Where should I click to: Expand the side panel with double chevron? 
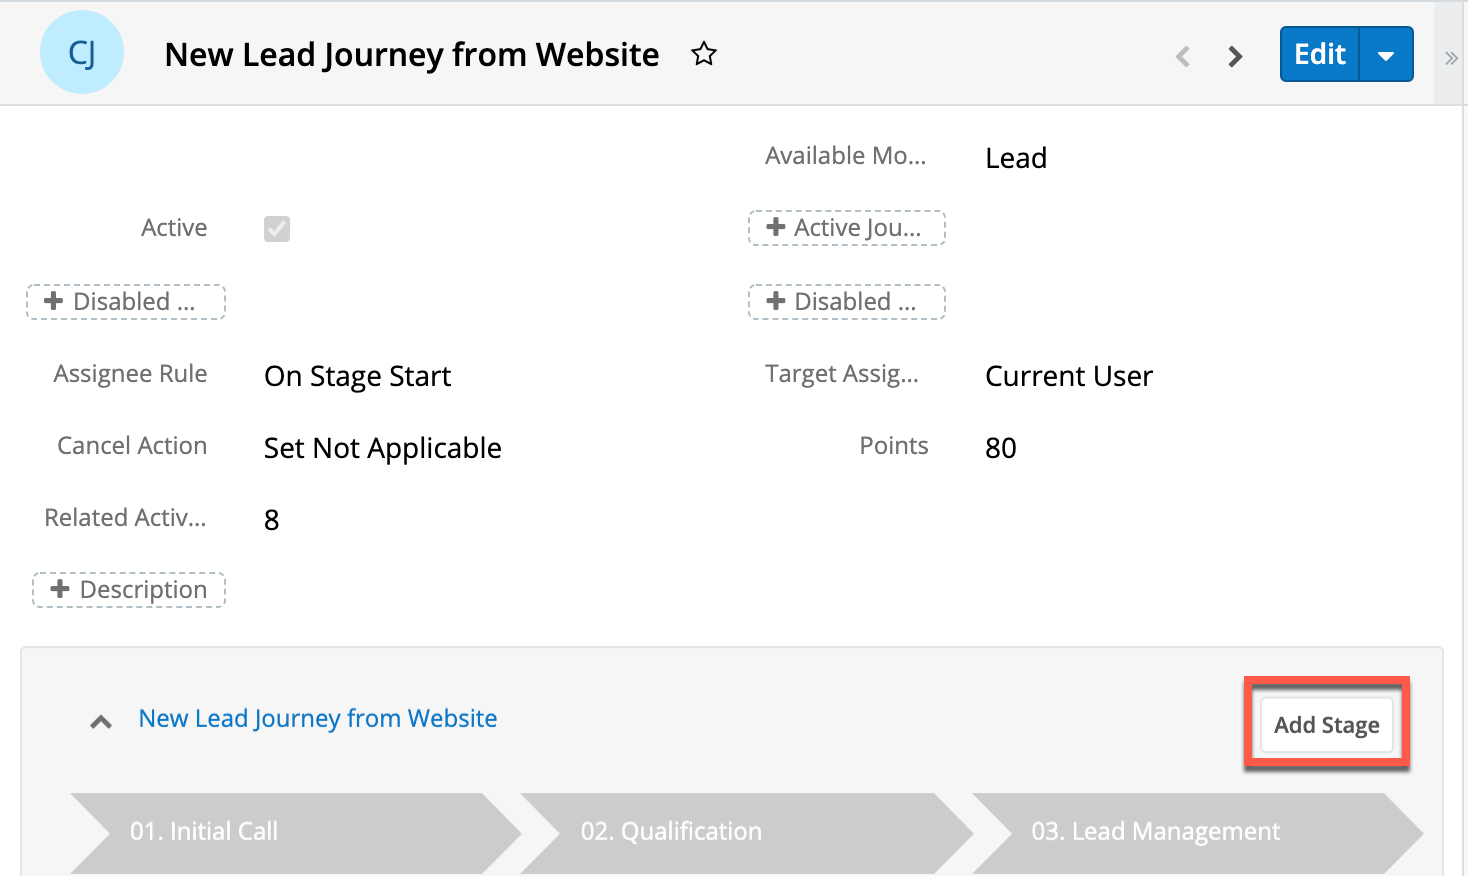pos(1451,58)
